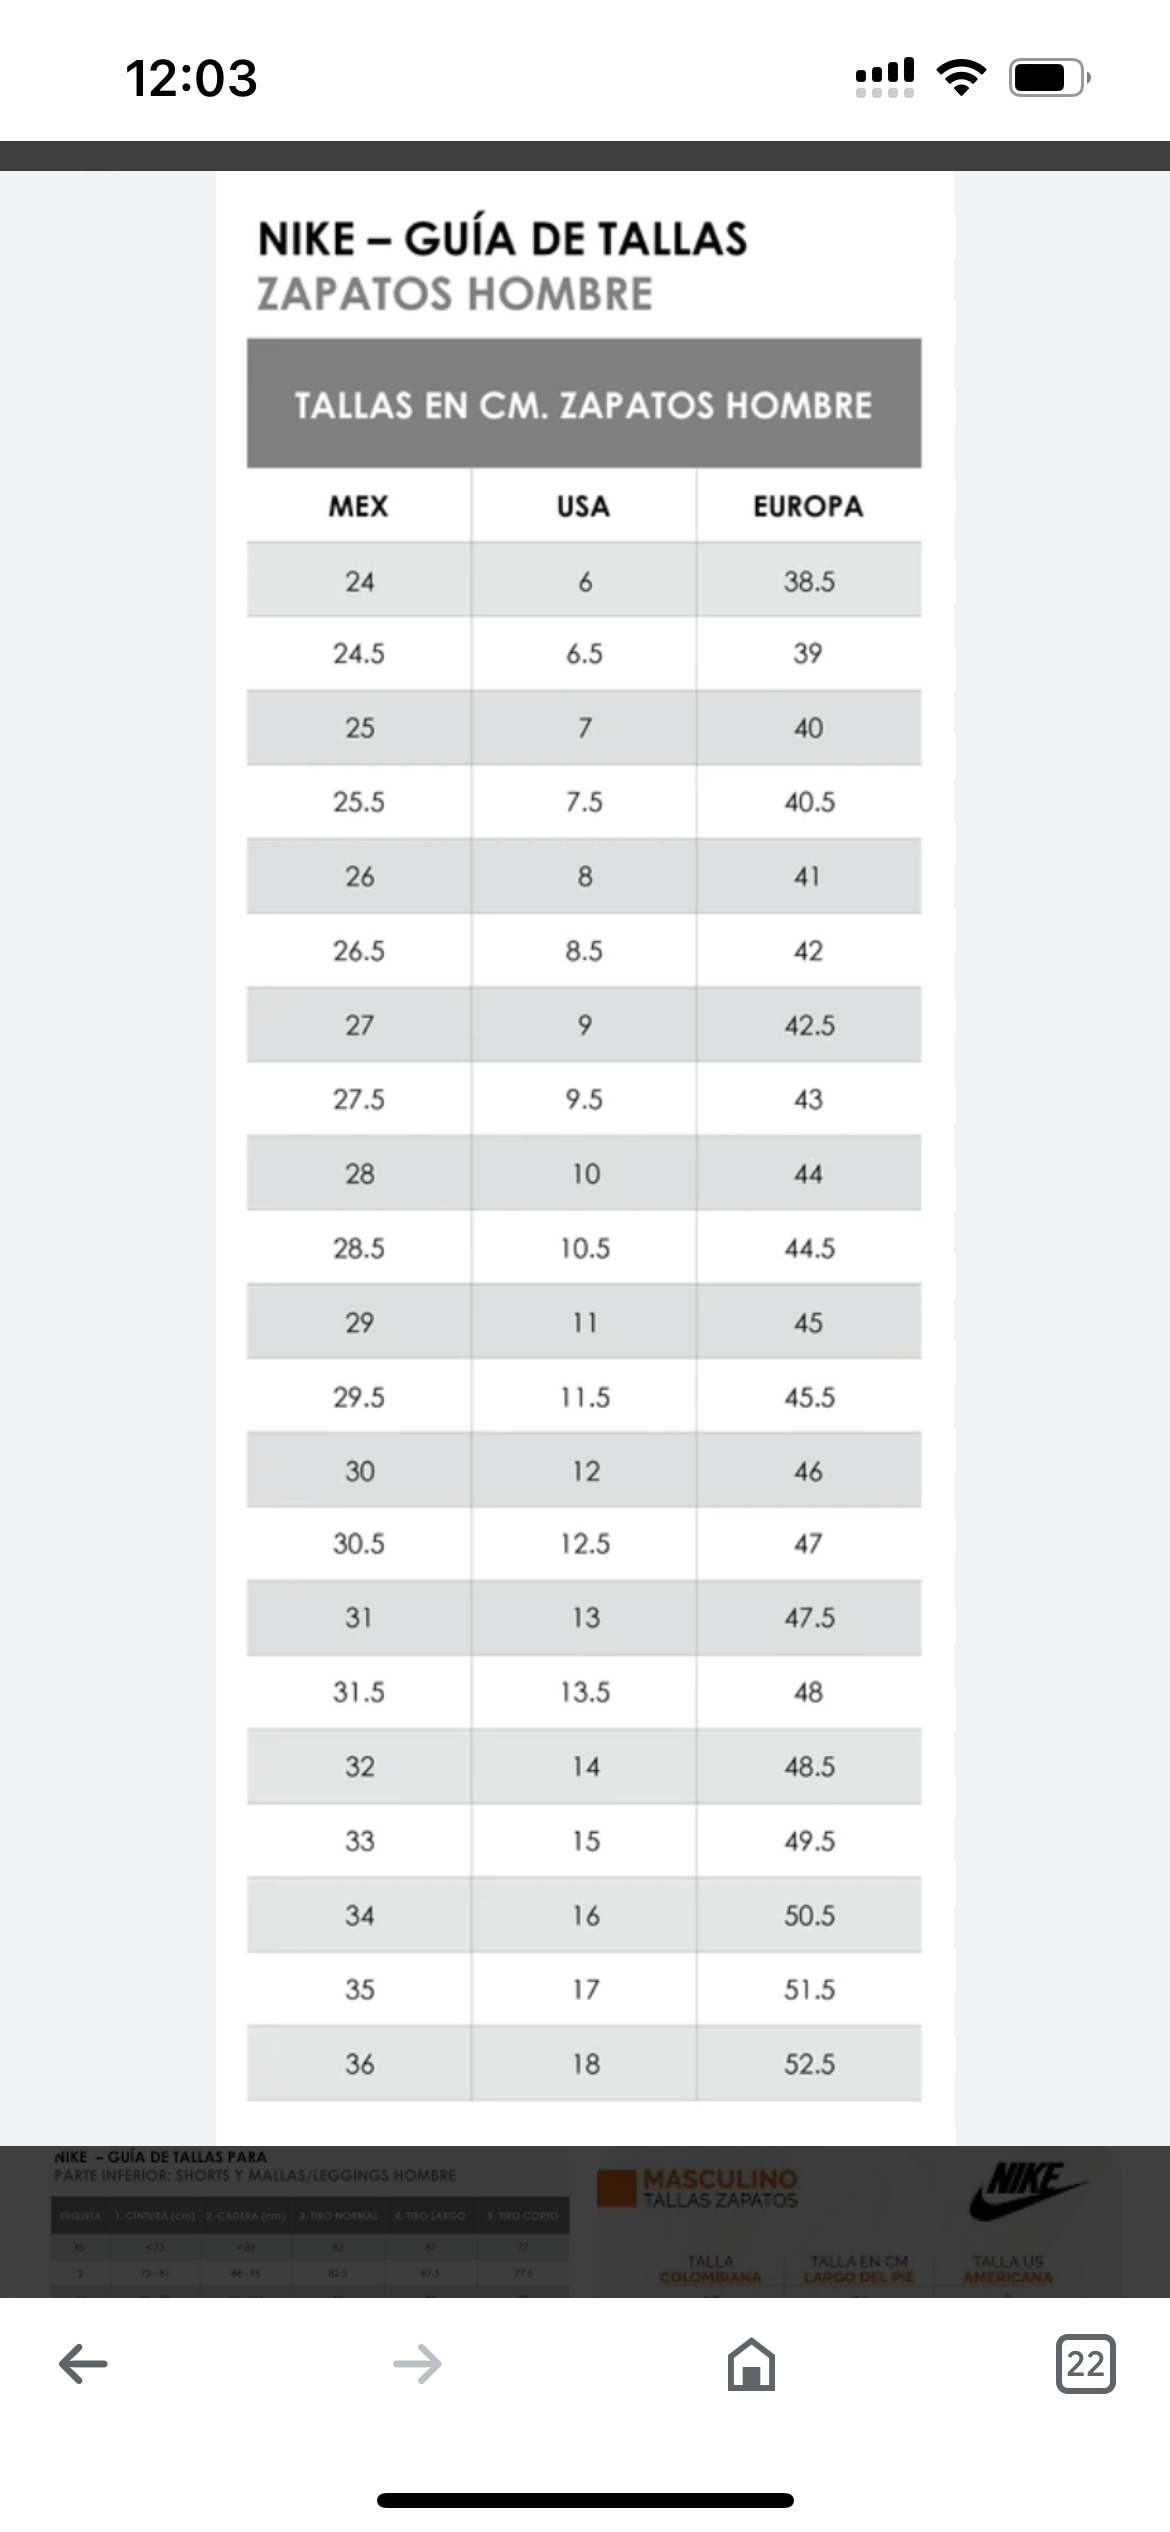Image resolution: width=1170 pixels, height=2532 pixels.
Task: Tap the Nike Guía de Tallas title
Action: [503, 239]
